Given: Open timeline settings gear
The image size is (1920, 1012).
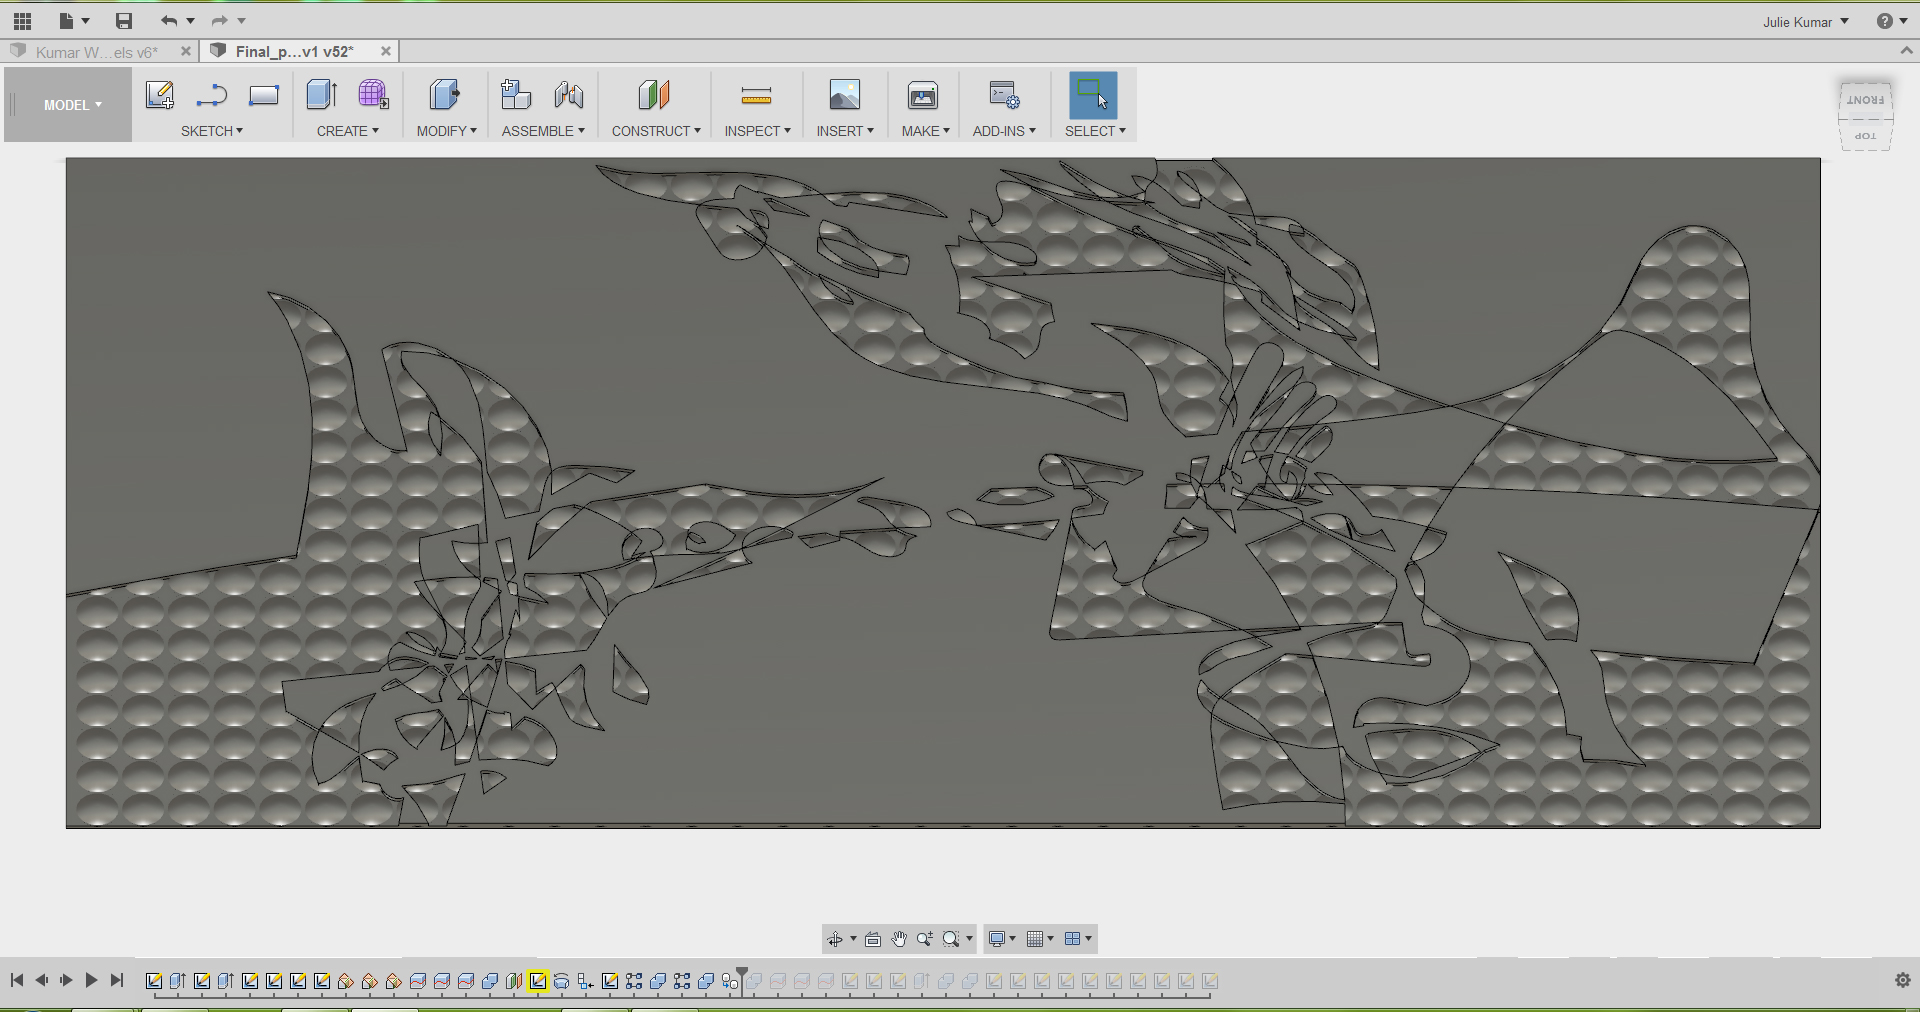Looking at the screenshot, I should coord(1903,981).
